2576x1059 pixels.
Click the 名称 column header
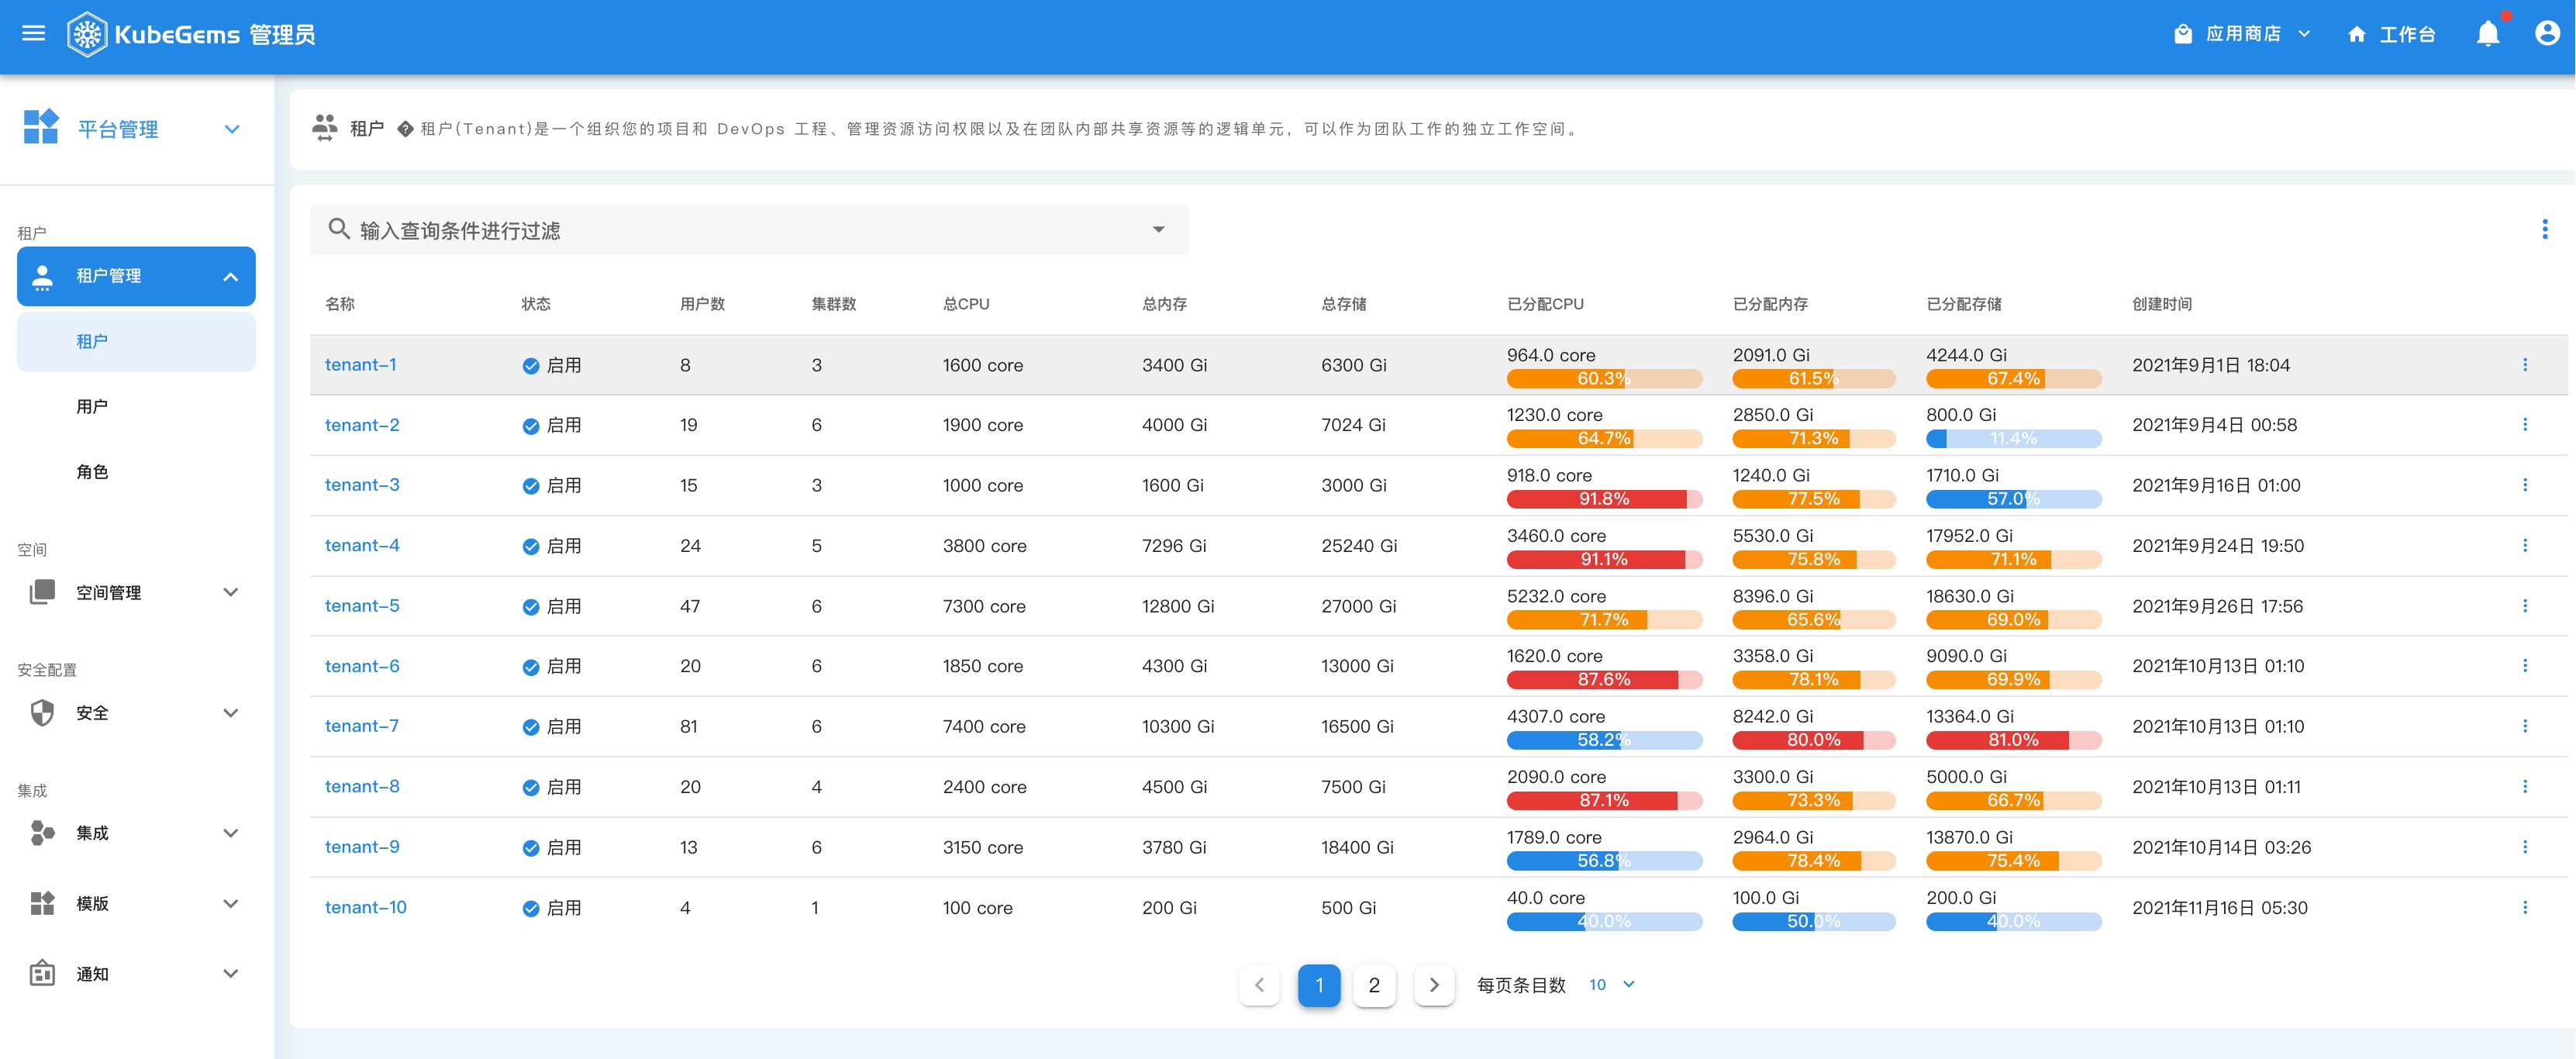[x=340, y=304]
